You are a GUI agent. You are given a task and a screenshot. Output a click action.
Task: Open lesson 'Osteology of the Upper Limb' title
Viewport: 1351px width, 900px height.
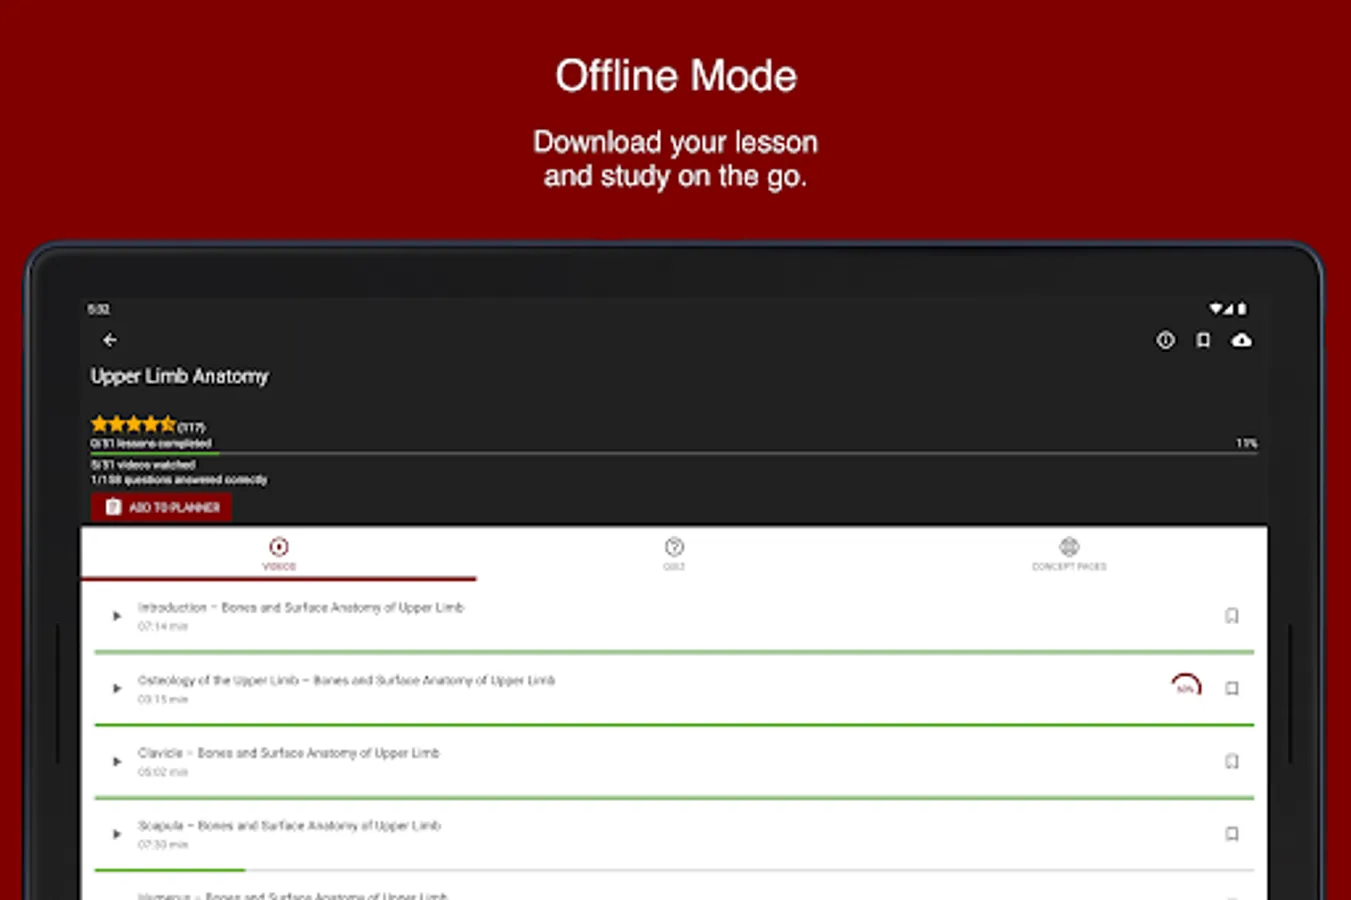coord(346,680)
